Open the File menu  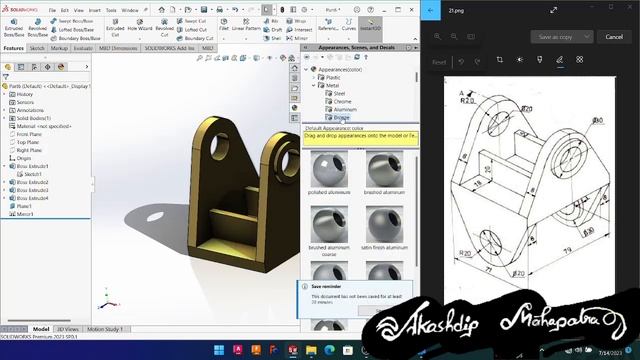point(52,10)
